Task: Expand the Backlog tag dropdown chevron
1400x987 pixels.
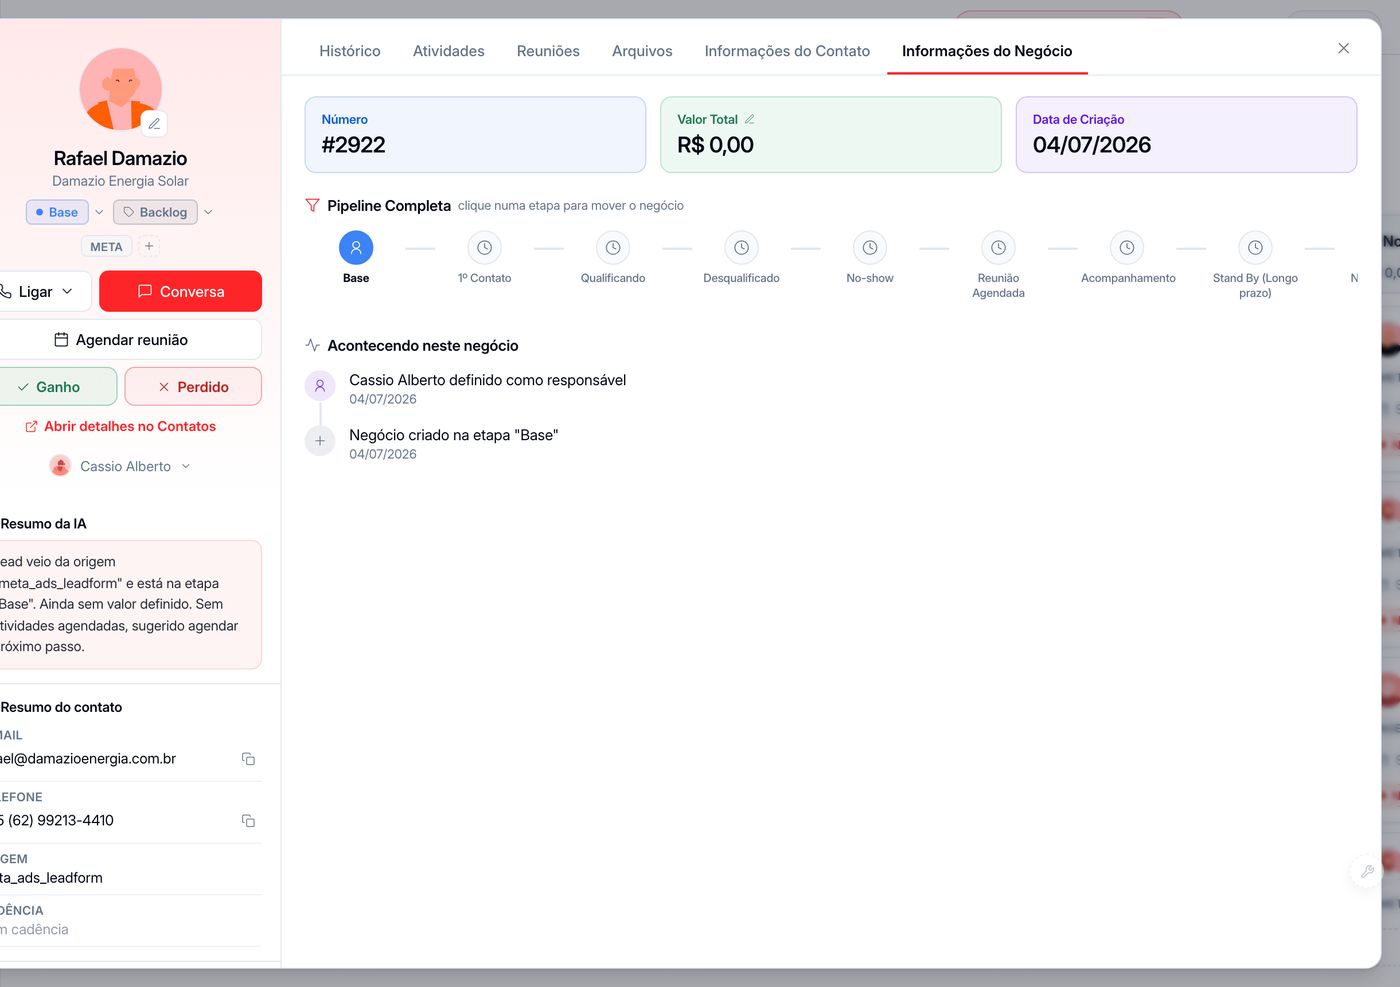Action: pos(208,212)
